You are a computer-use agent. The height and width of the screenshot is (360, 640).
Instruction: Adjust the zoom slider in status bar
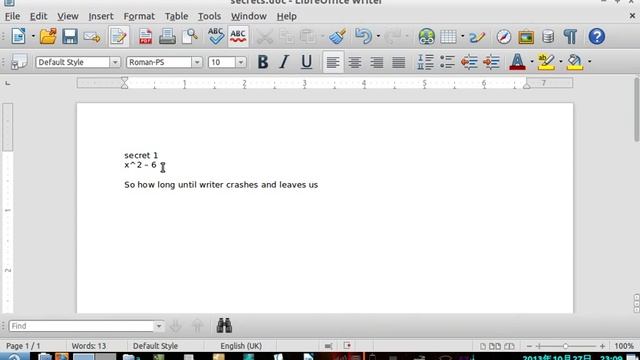coord(565,346)
